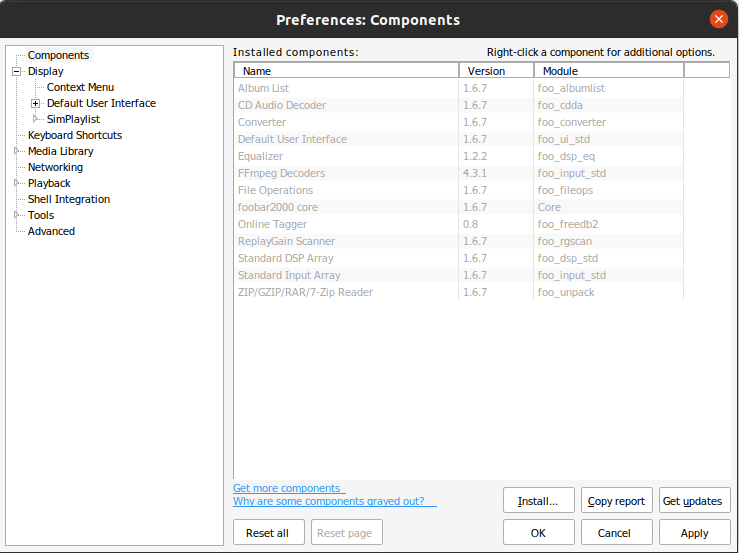This screenshot has width=739, height=553.
Task: Sort components by the Name column header
Action: click(346, 71)
